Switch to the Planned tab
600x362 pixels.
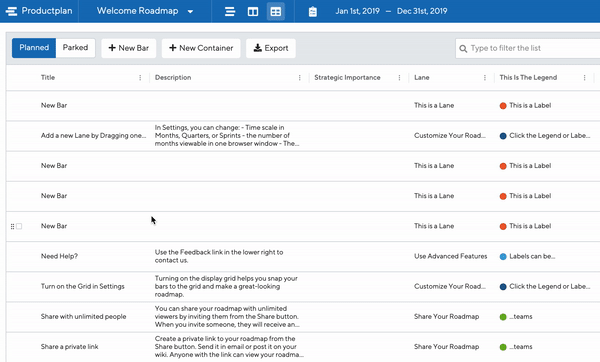tap(34, 48)
